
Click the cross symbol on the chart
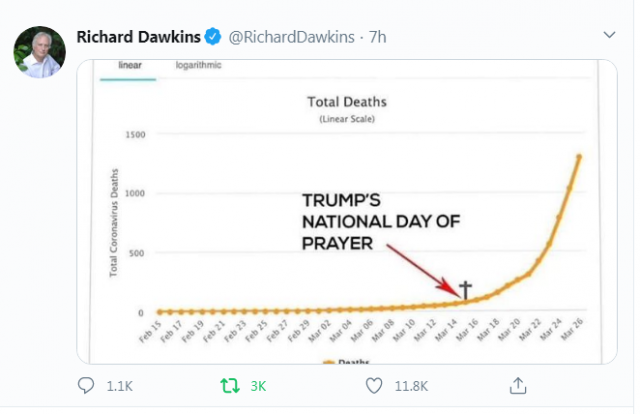[465, 290]
